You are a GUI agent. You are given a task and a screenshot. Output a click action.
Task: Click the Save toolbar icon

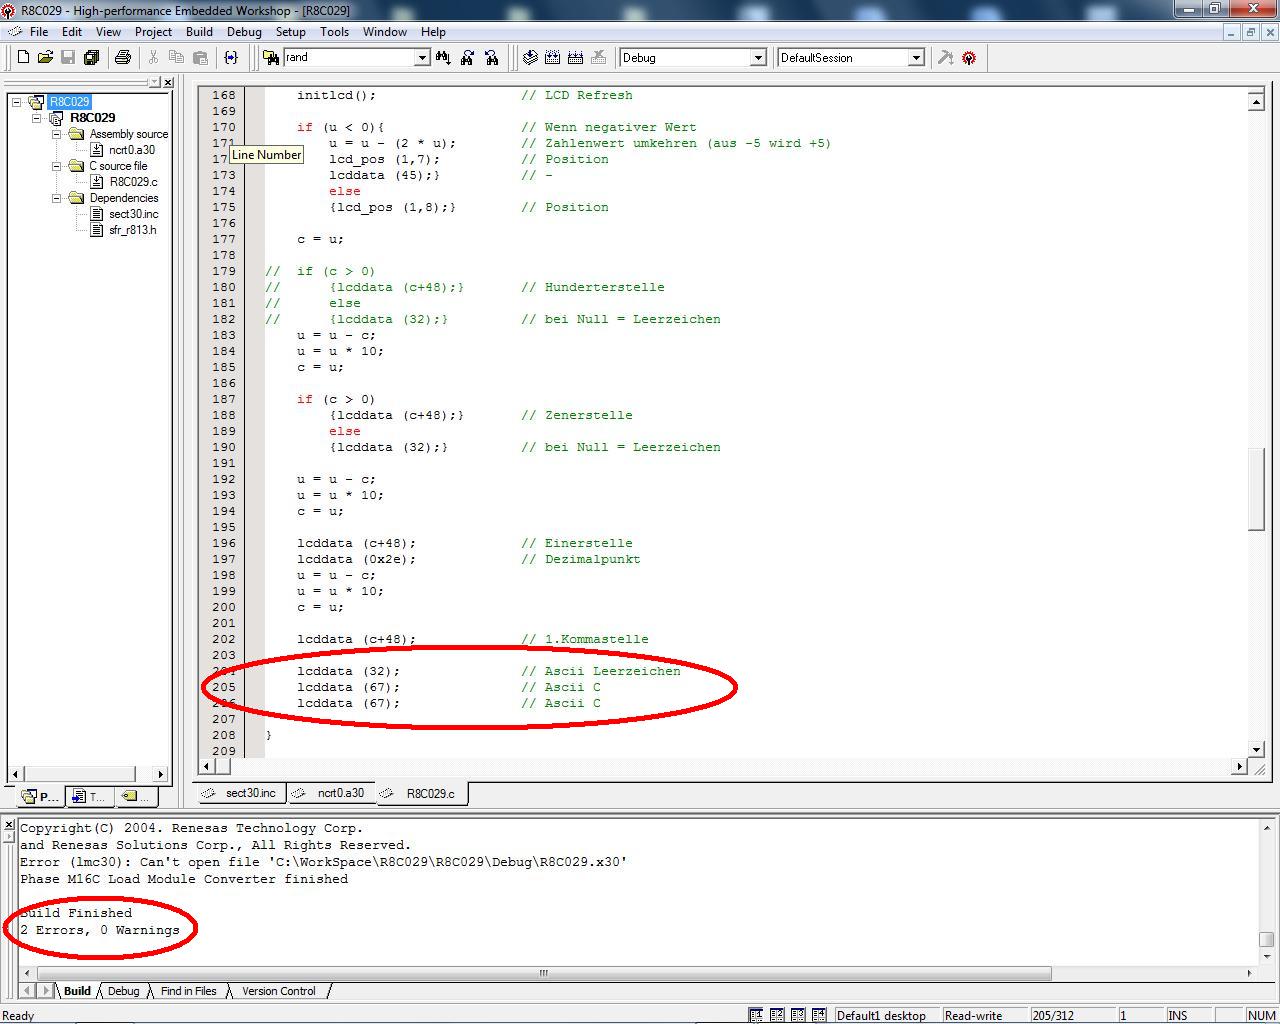[x=68, y=58]
